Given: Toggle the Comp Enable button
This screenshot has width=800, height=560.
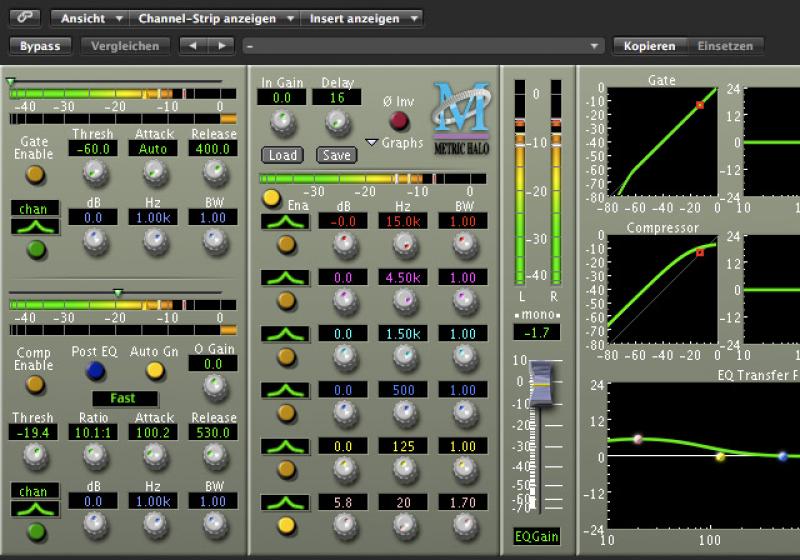Looking at the screenshot, I should click(34, 384).
